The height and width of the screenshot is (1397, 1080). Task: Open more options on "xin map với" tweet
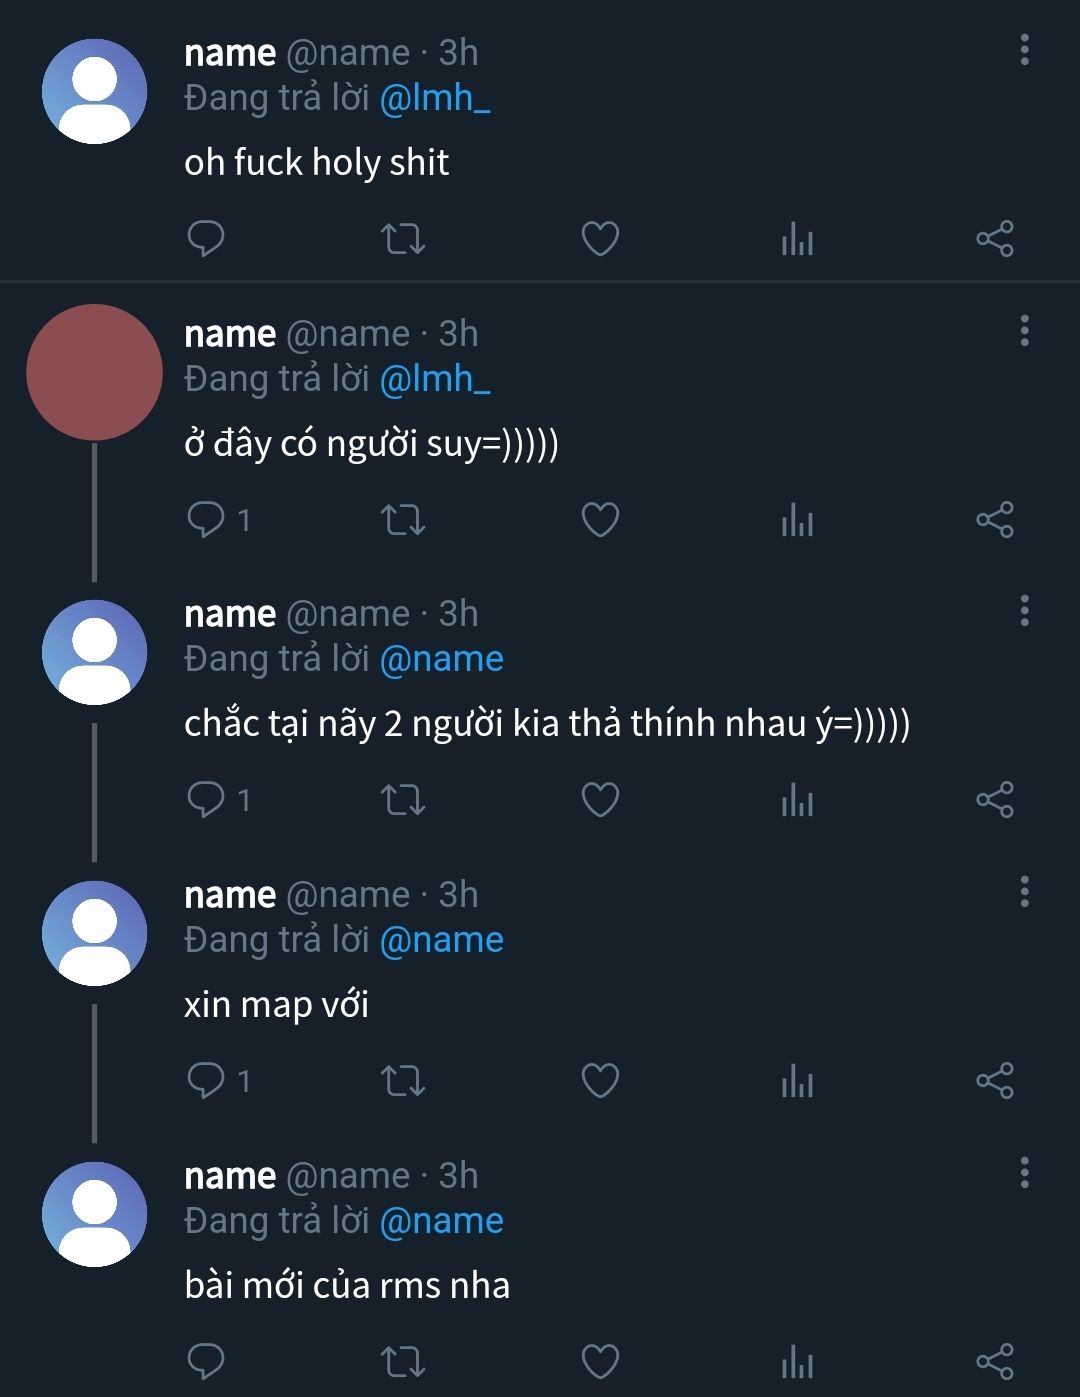[1024, 892]
